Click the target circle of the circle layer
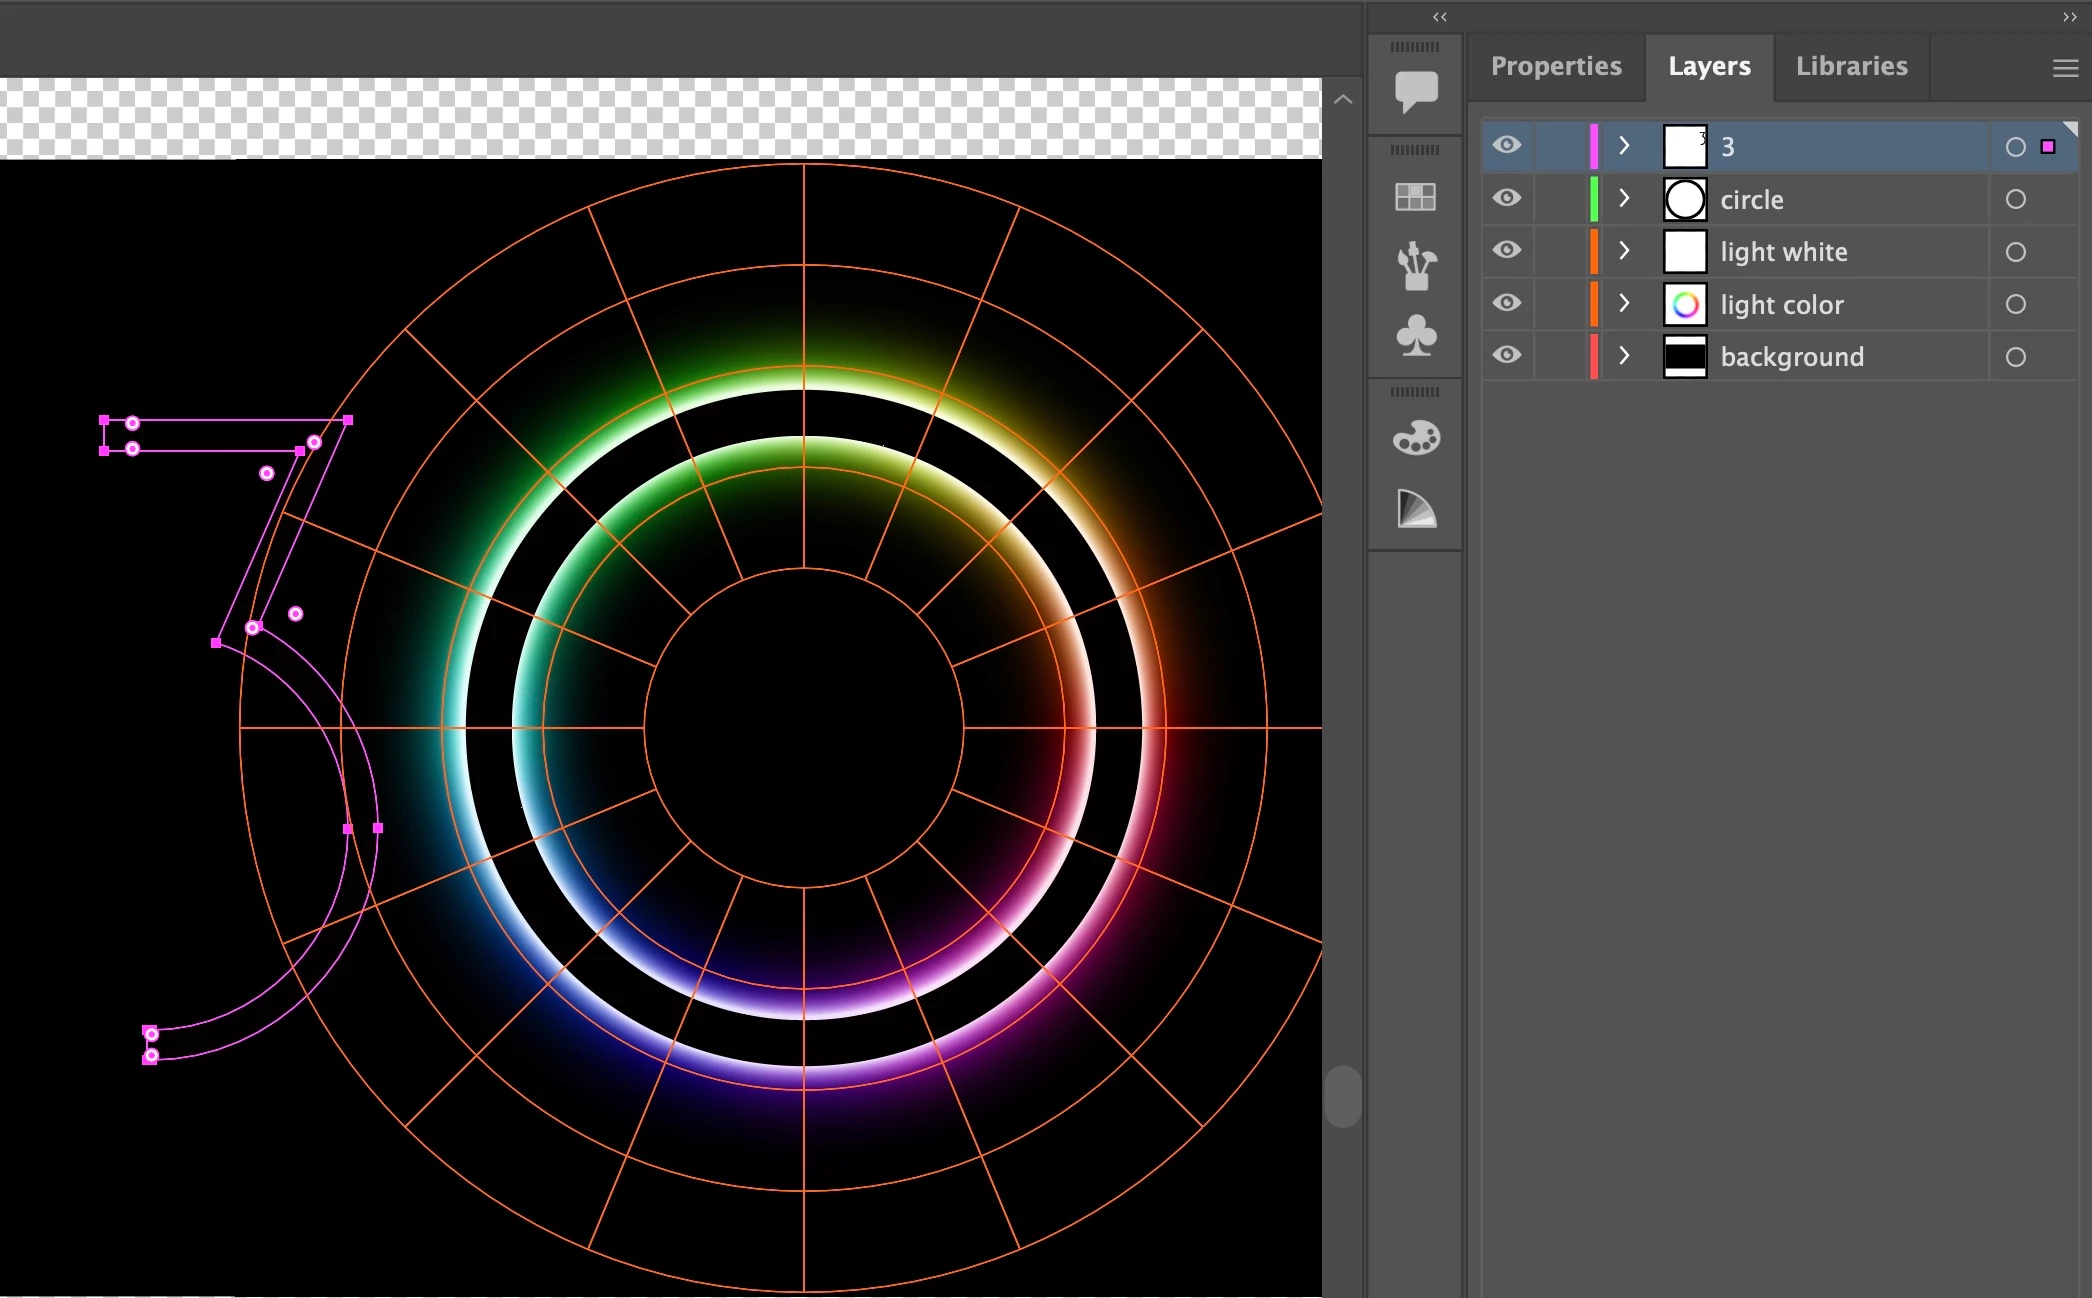 tap(2015, 199)
